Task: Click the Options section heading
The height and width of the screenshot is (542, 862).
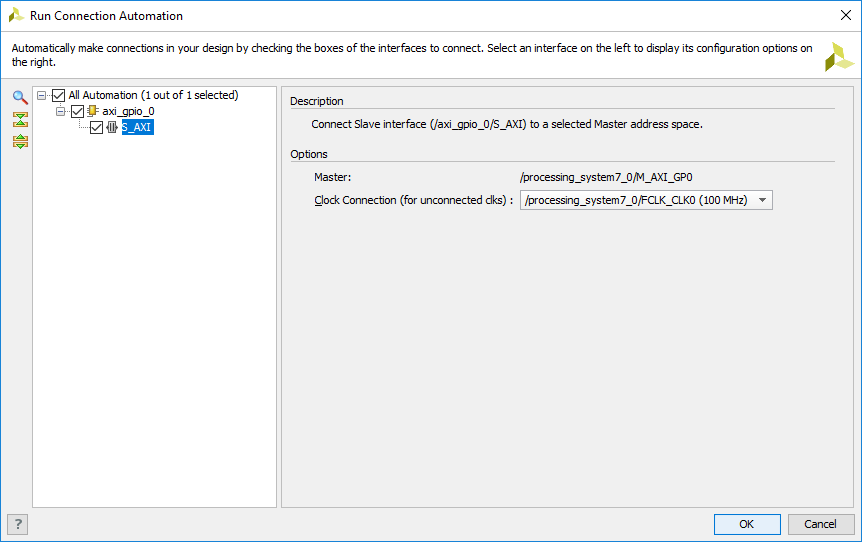Action: coord(309,154)
